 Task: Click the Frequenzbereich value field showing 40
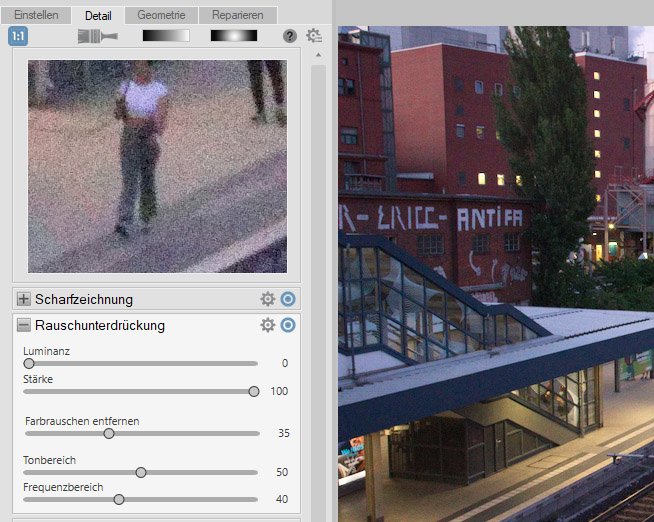coord(281,499)
